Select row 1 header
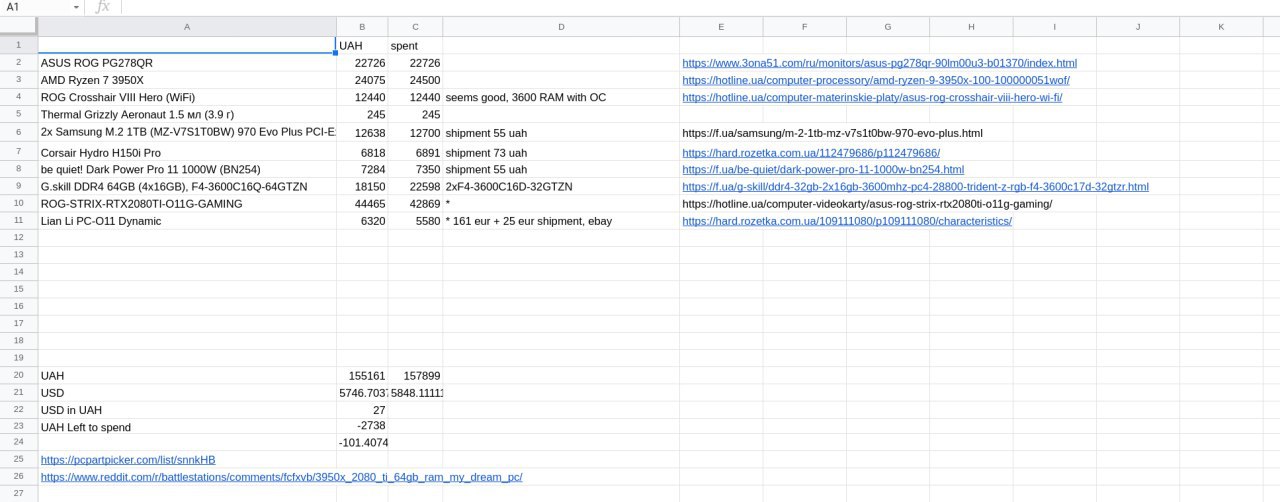This screenshot has height=502, width=1280. (x=19, y=45)
